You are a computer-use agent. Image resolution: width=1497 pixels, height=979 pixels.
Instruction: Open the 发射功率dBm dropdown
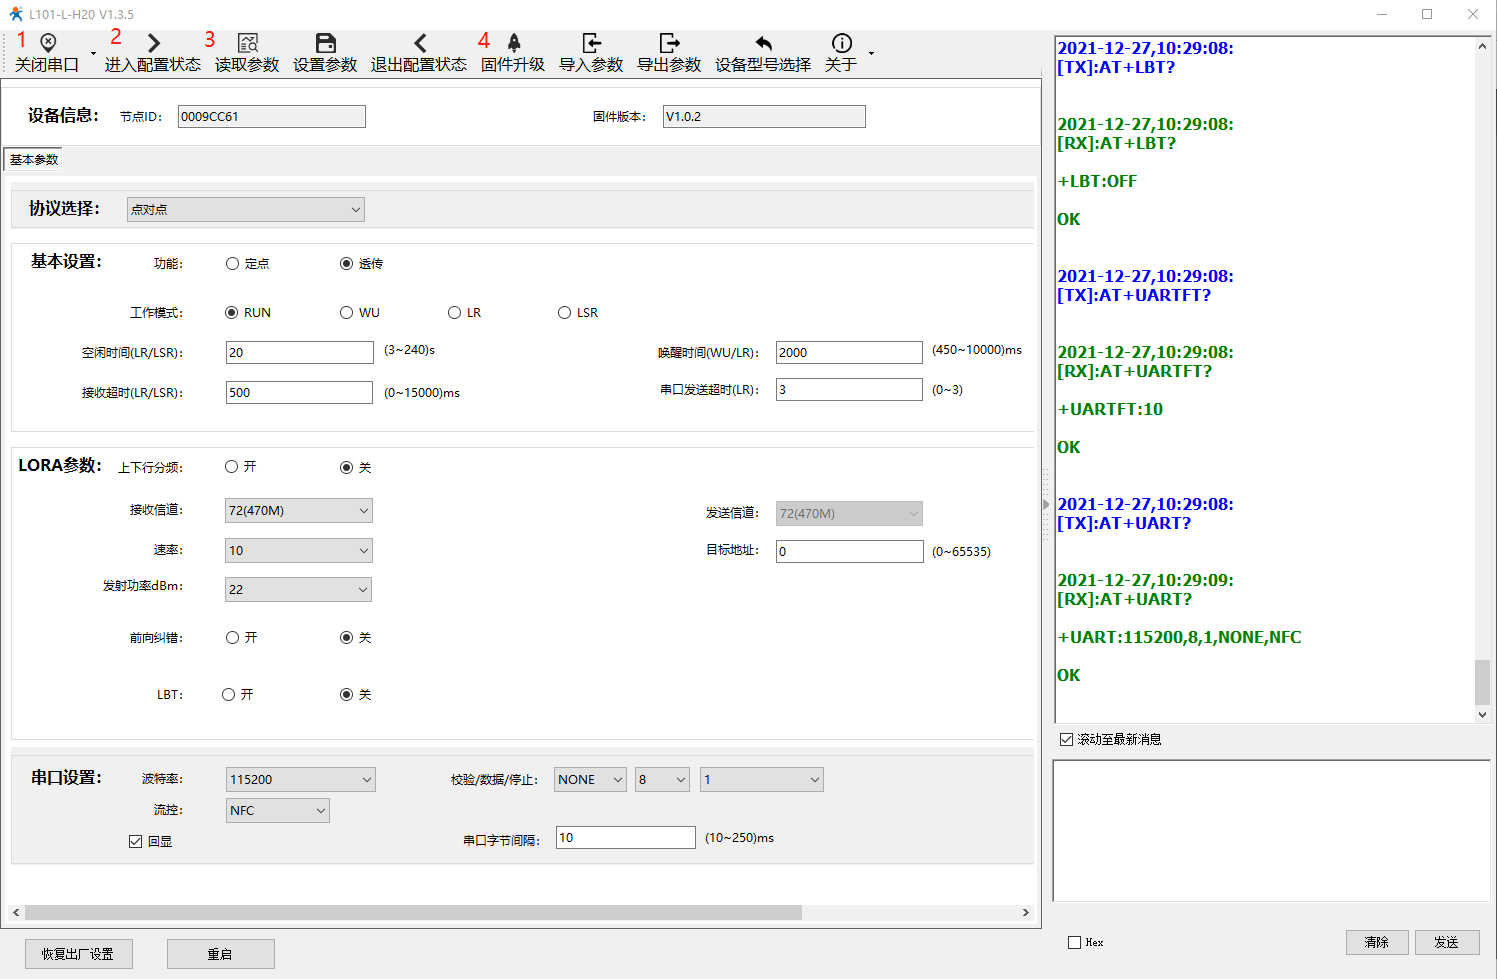coord(298,590)
